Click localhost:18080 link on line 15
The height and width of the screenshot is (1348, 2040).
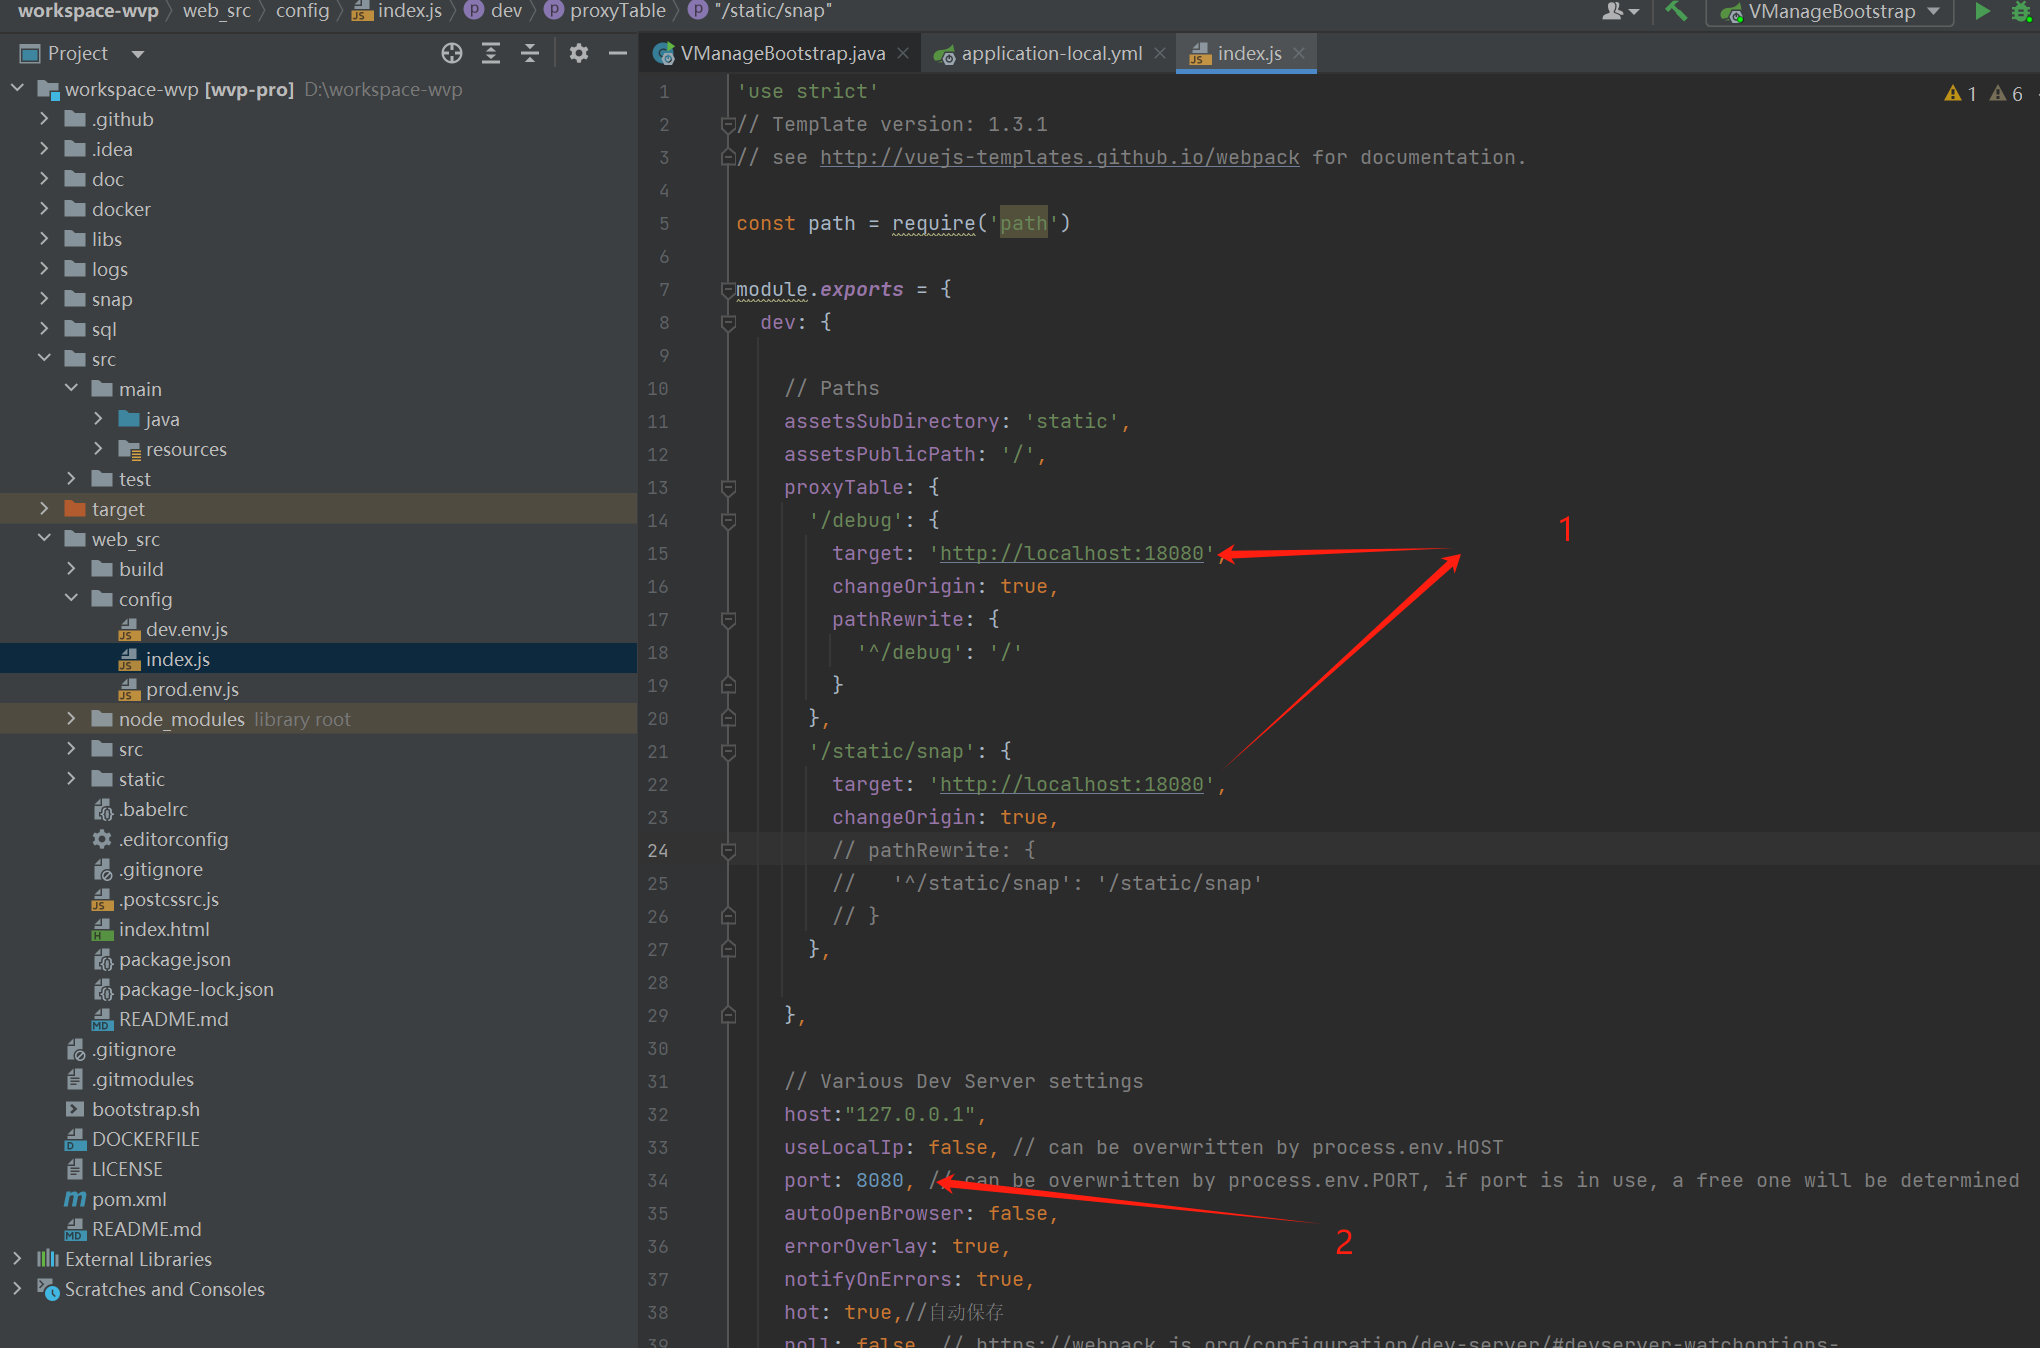pos(1072,553)
